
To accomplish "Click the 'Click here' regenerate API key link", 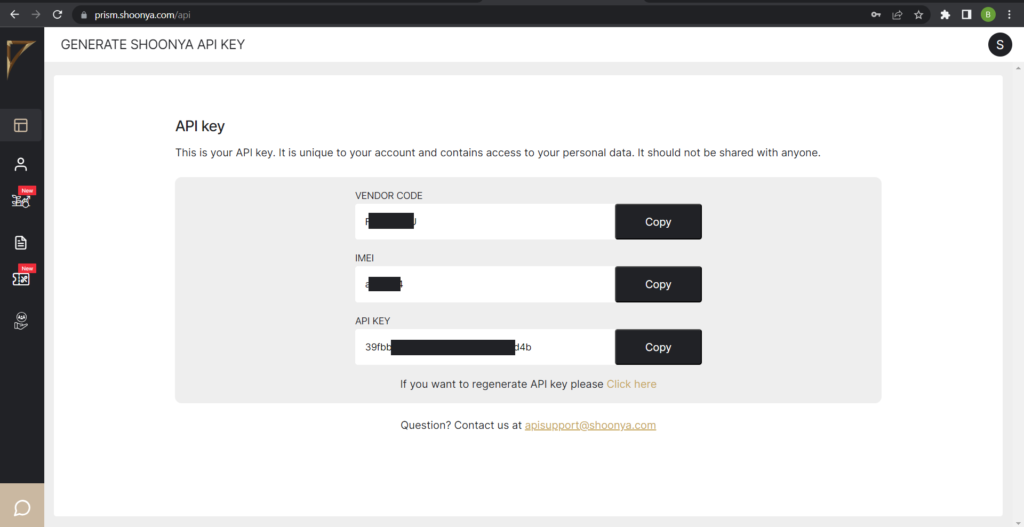I will (631, 384).
